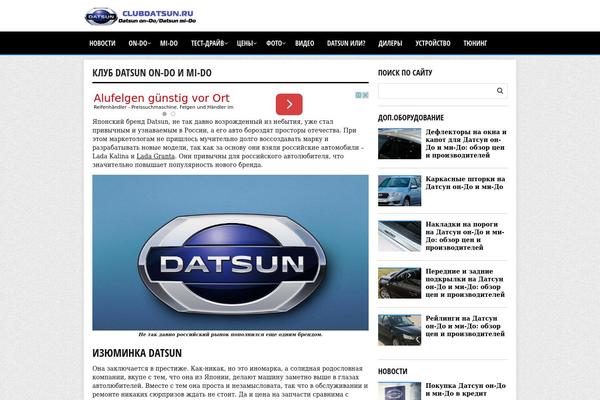Open the Datsun или? menu item
This screenshot has width=600, height=400.
pyautogui.click(x=346, y=43)
